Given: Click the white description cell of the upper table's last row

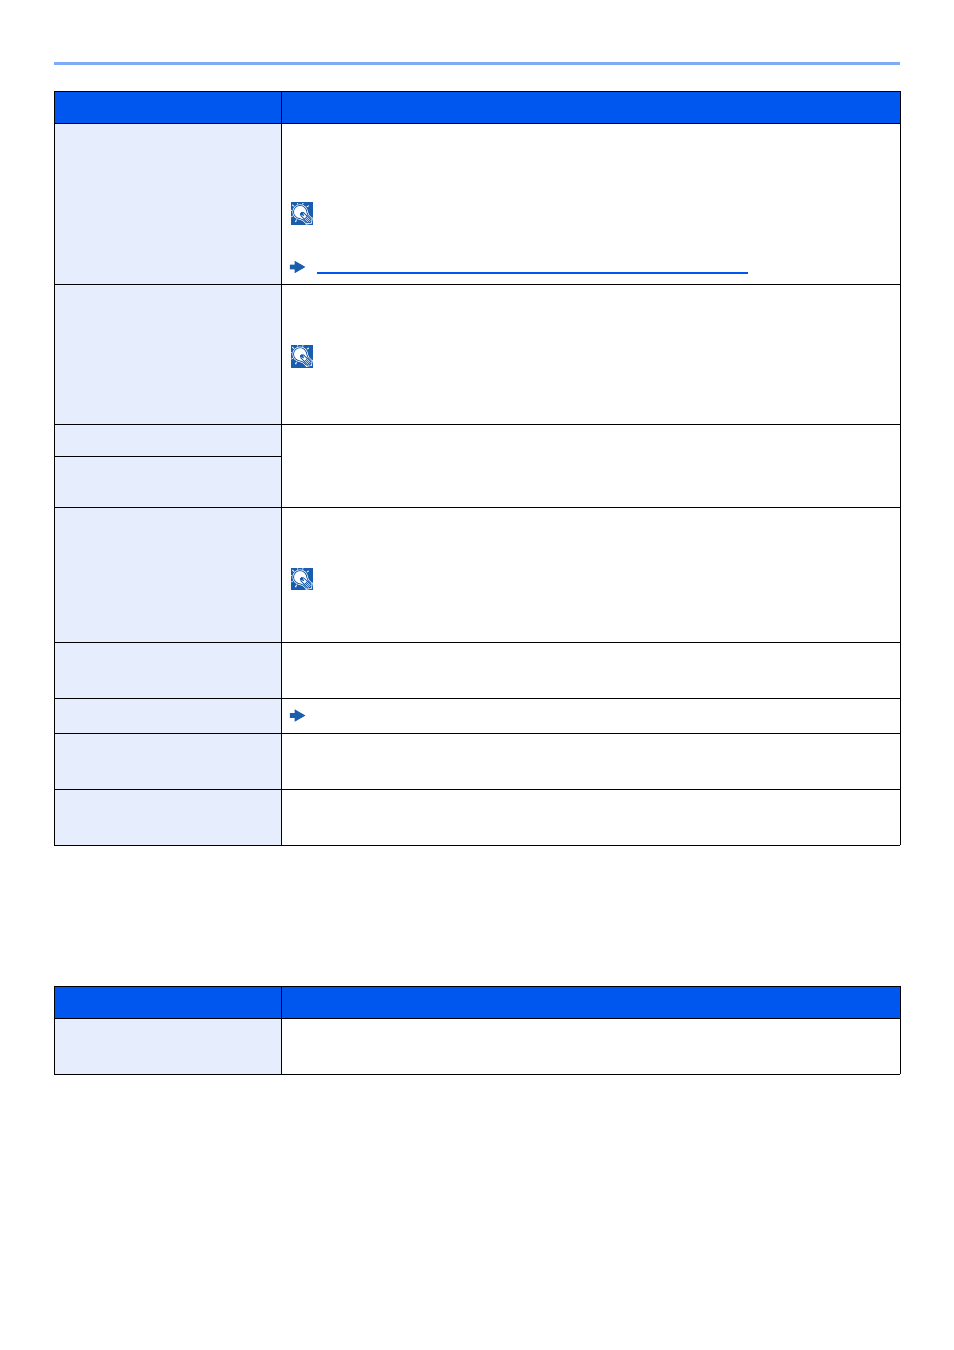Looking at the screenshot, I should coord(591,818).
